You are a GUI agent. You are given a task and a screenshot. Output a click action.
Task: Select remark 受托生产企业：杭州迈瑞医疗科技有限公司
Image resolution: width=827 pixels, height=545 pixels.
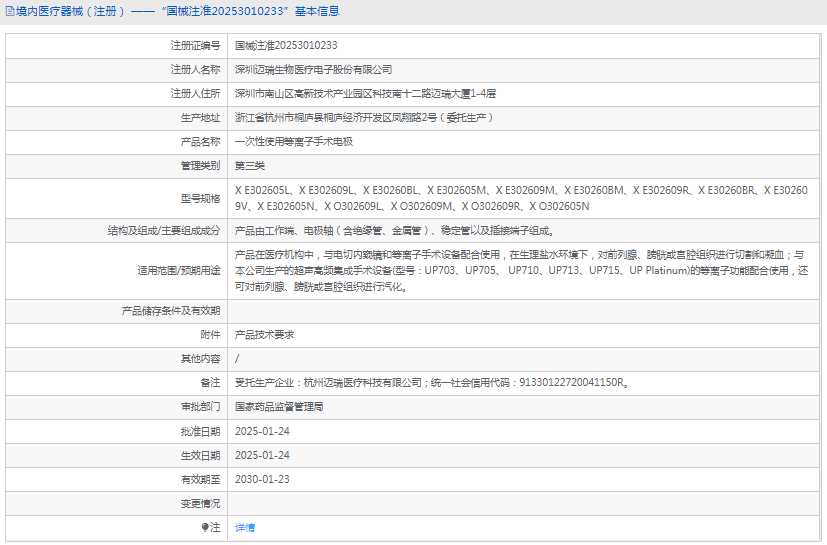pos(432,383)
